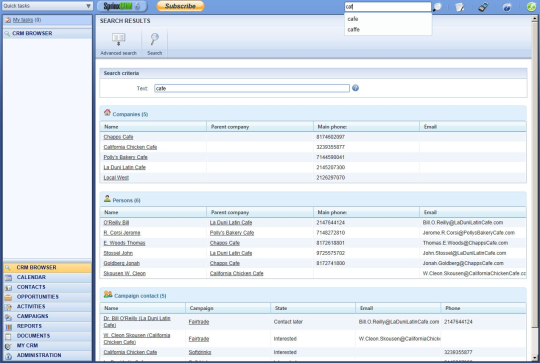Click the Text search criteria field
The width and height of the screenshot is (540, 363).
click(x=252, y=89)
